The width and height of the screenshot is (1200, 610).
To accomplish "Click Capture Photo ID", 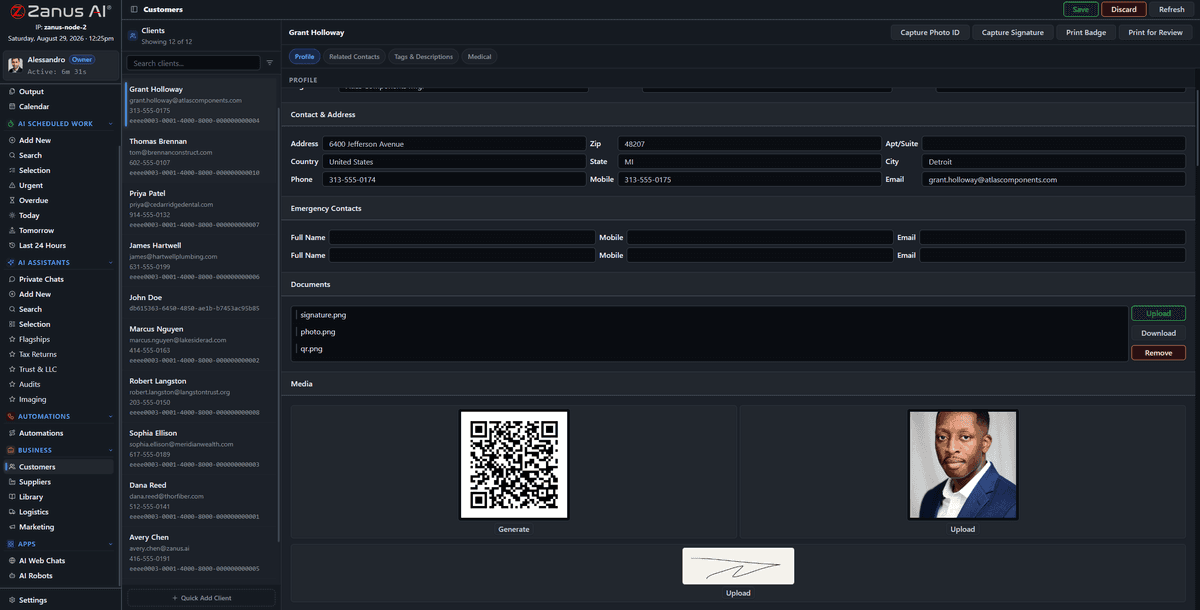I will 929,33.
